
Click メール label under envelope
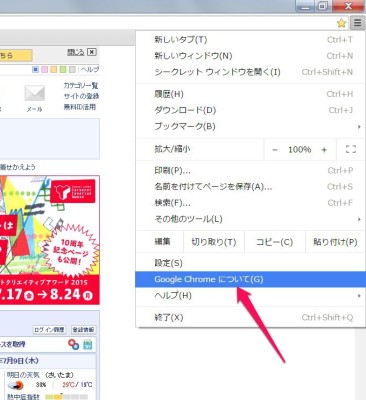point(35,109)
